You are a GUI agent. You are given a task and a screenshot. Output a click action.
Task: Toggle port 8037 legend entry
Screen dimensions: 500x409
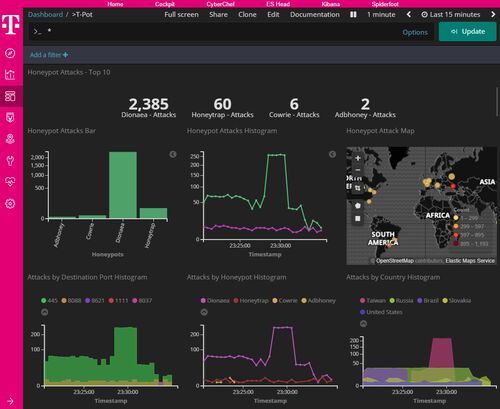tap(142, 301)
